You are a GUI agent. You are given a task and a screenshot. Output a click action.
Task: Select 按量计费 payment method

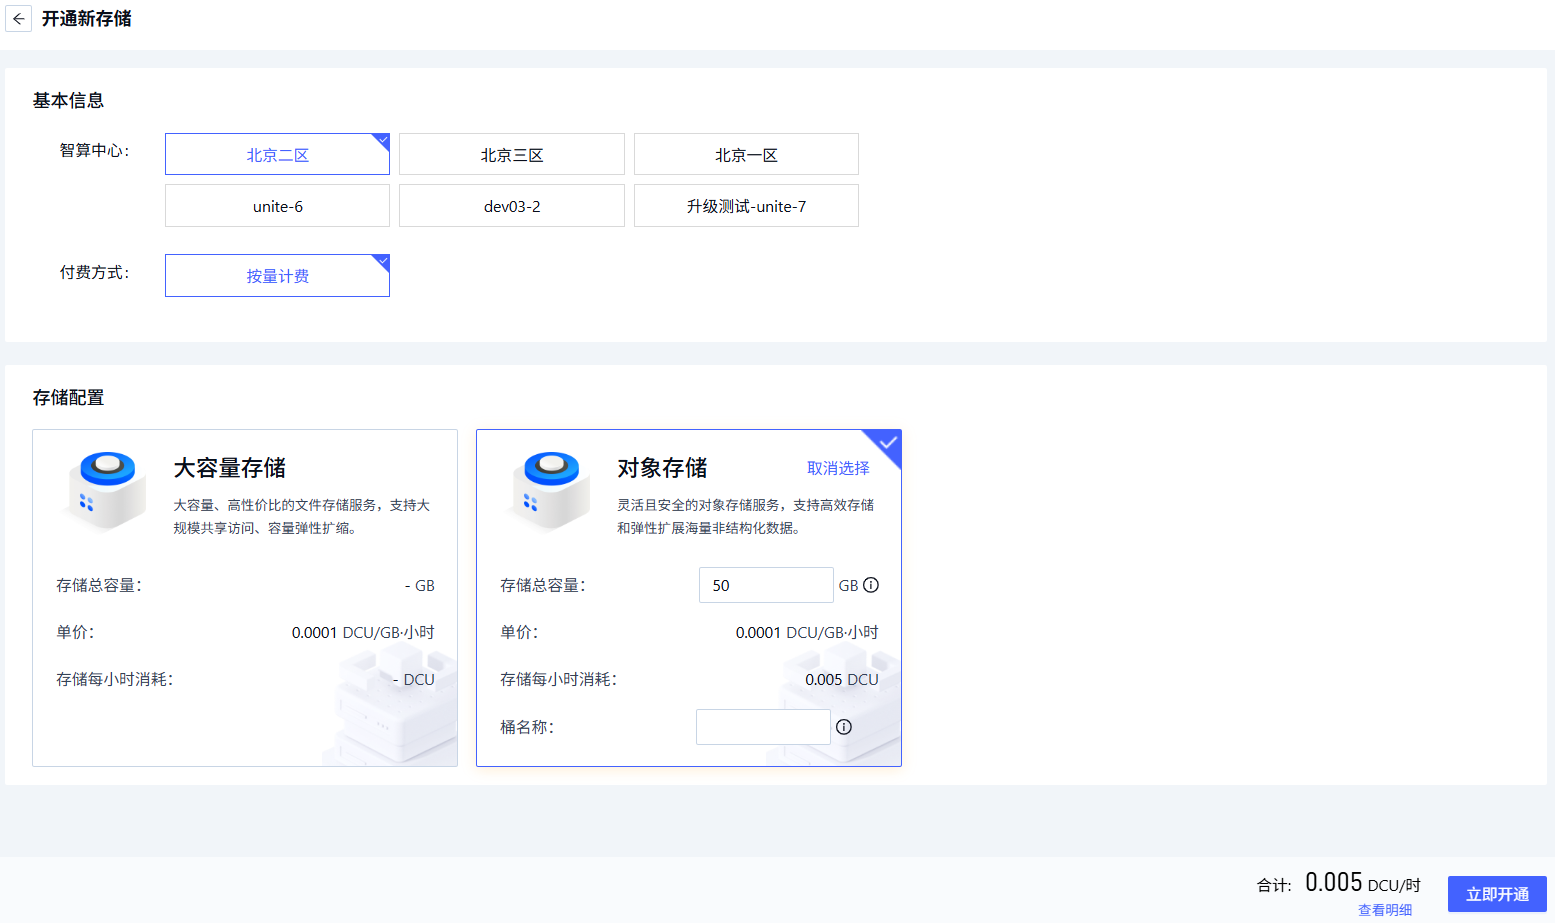[277, 276]
